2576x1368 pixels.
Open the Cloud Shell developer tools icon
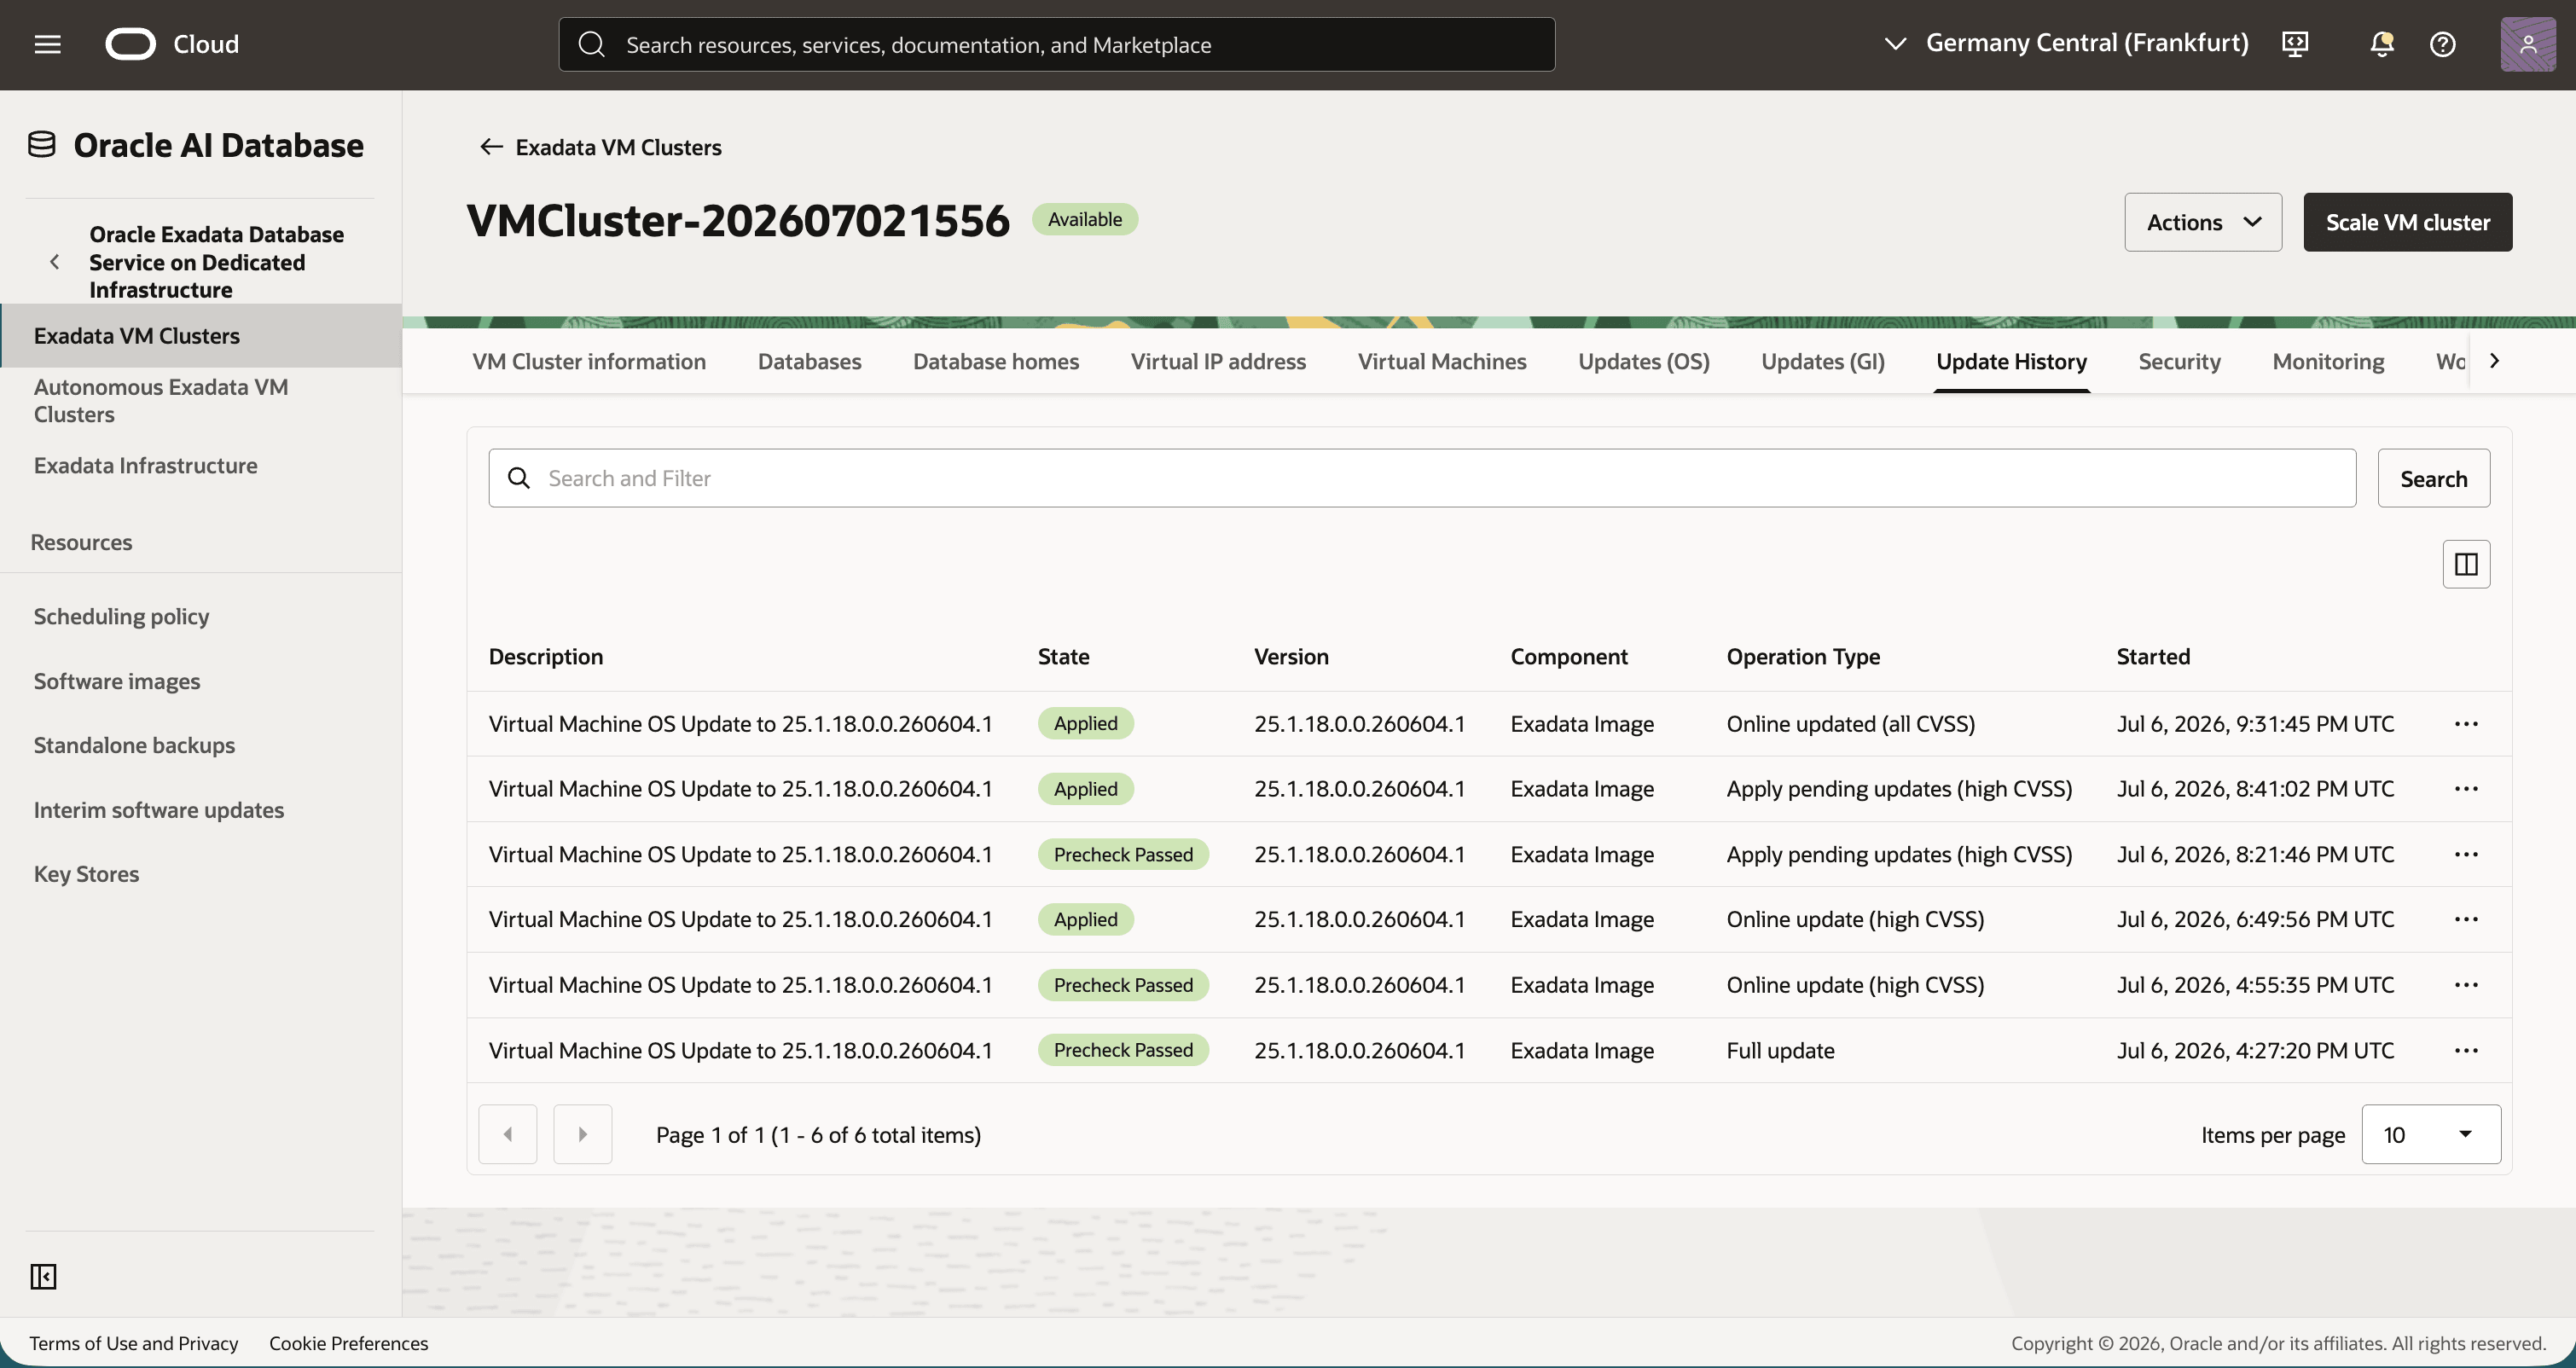click(2295, 44)
